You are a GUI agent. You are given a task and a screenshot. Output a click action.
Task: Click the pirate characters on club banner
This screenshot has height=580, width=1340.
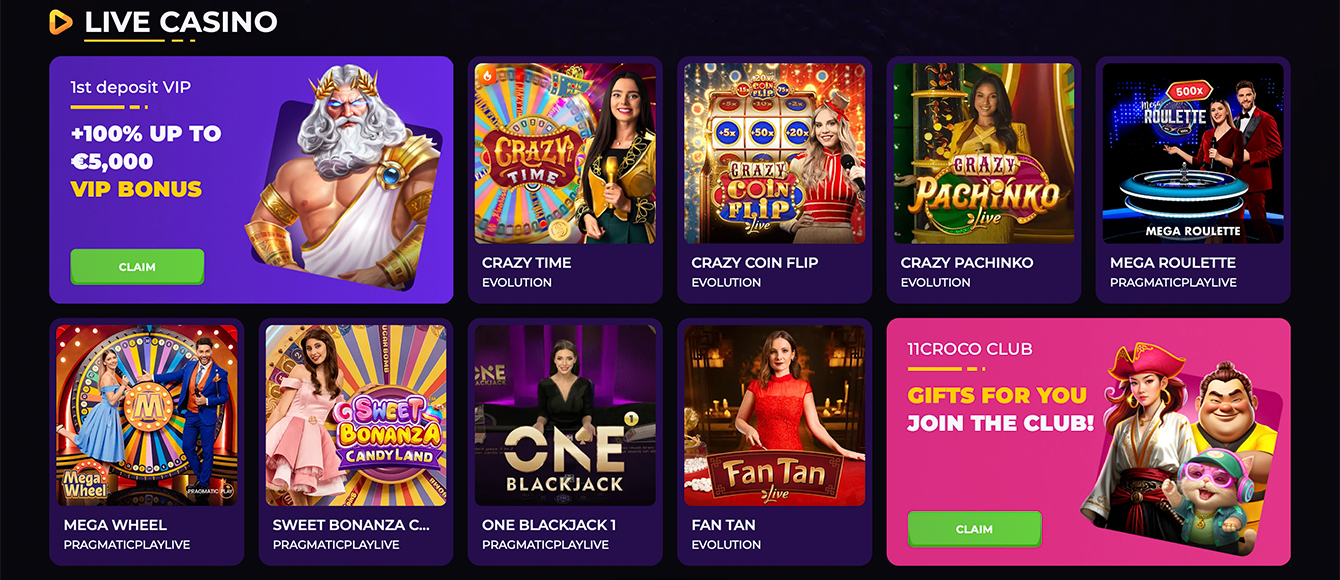(x=1185, y=440)
